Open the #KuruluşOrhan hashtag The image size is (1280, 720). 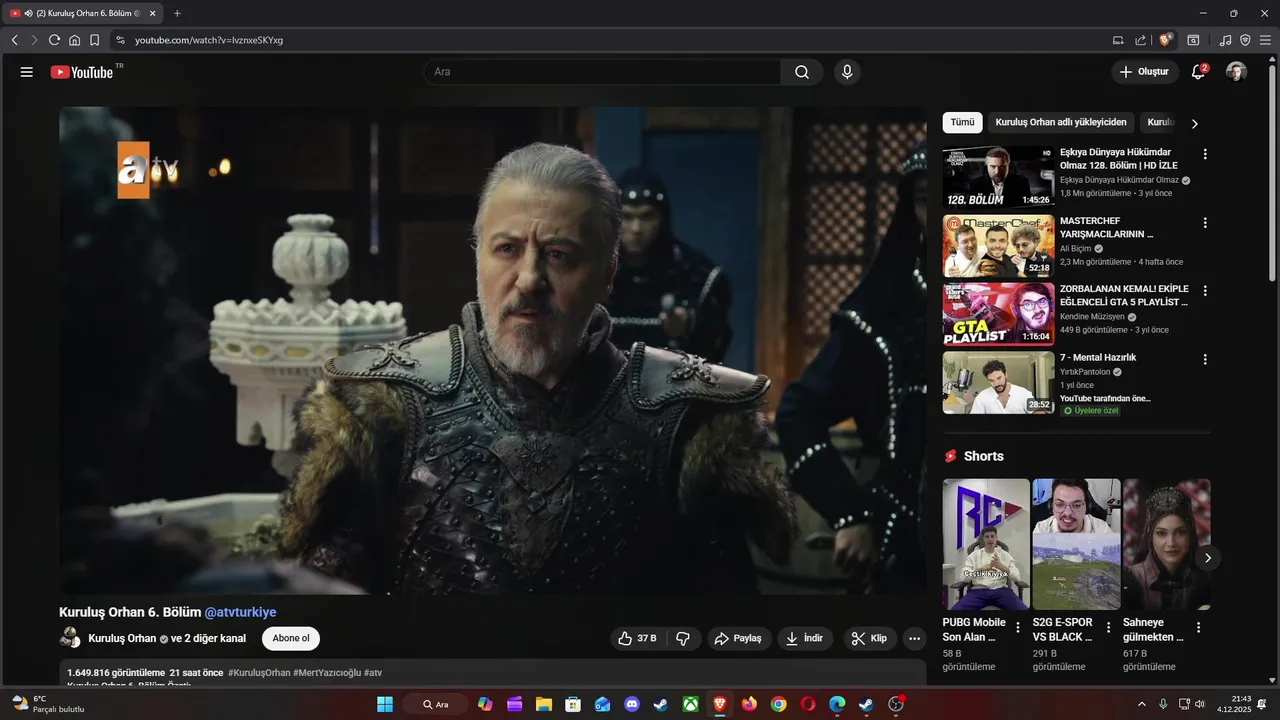[259, 673]
